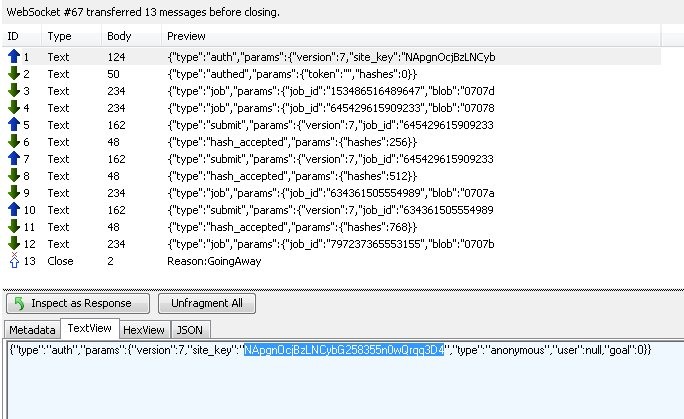Click the Inspect as Response button

pos(78,303)
